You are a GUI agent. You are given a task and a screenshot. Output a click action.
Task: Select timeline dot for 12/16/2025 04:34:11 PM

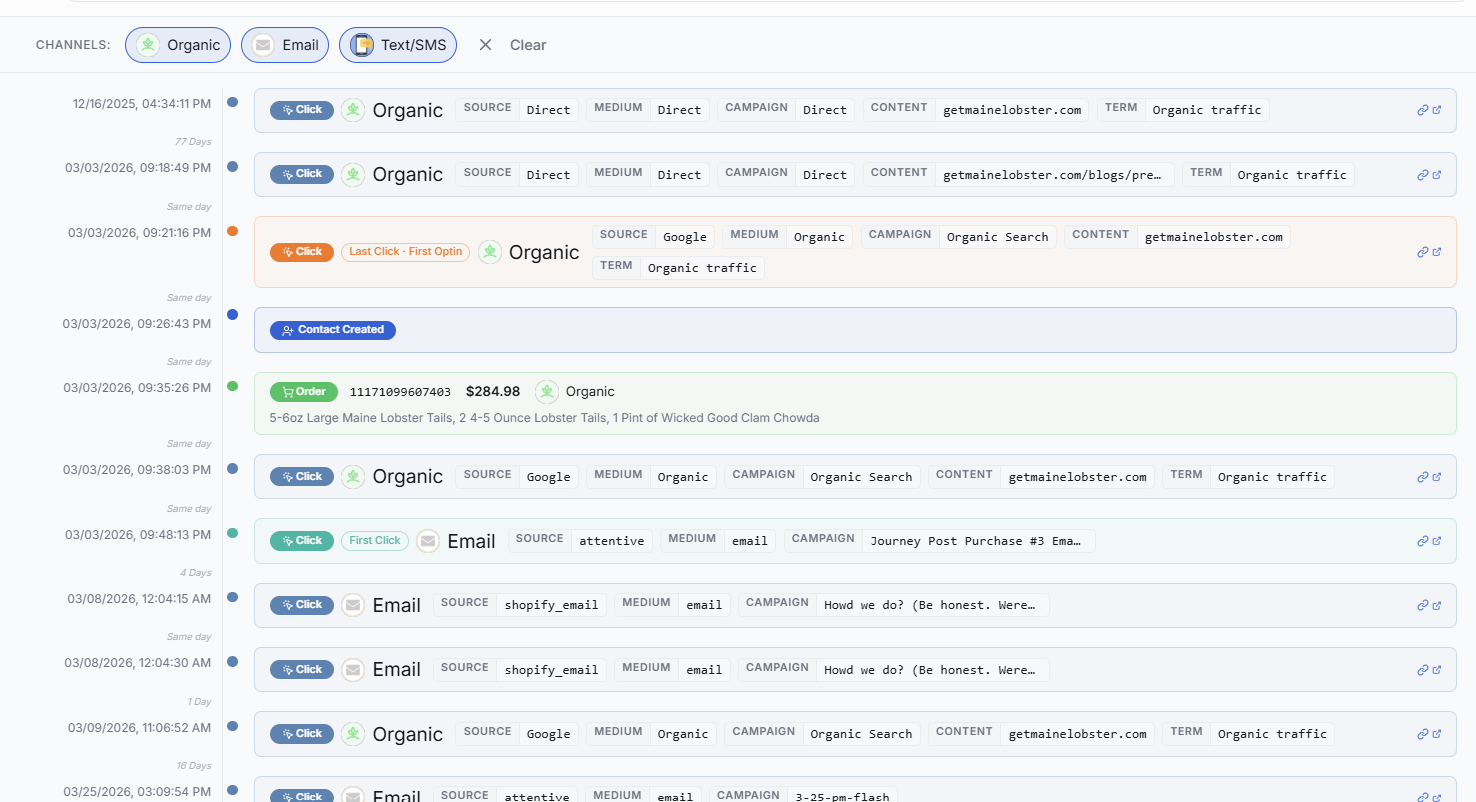click(x=233, y=102)
